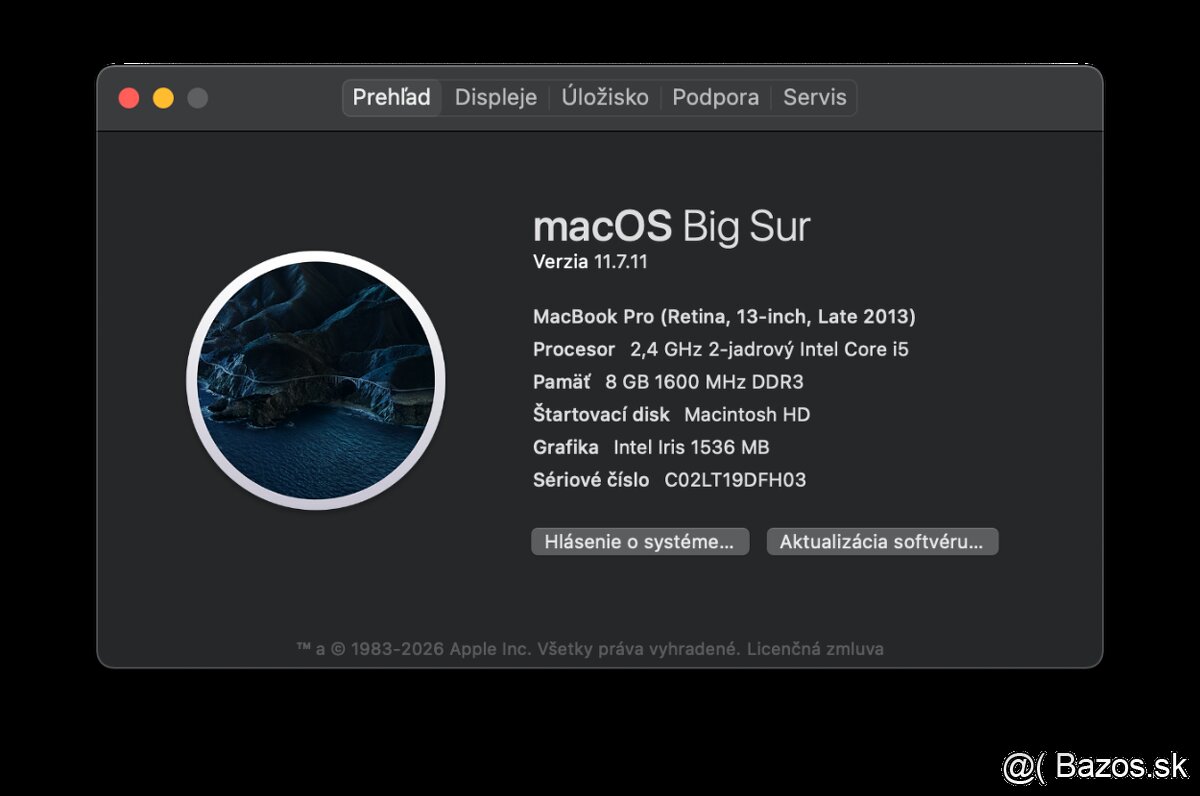Click version text Verzia 11.7.11
This screenshot has height=796, width=1200.
point(591,262)
